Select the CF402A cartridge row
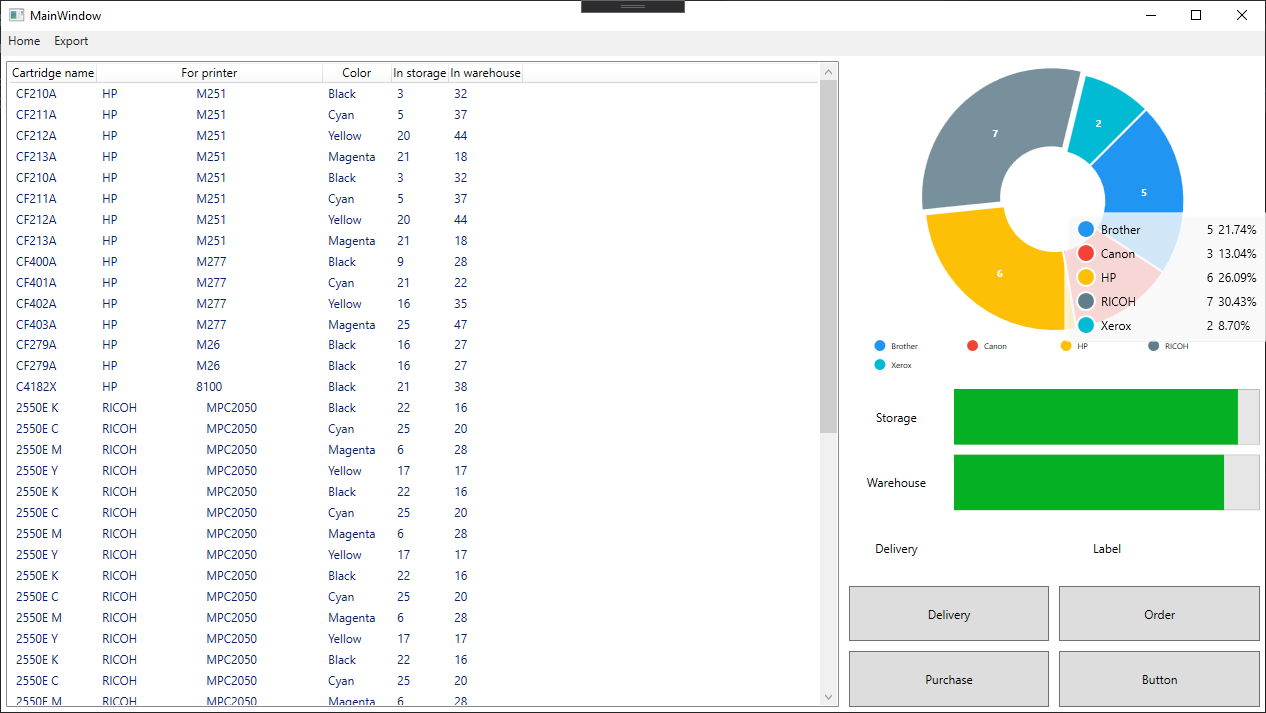Viewport: 1266px width, 713px height. [413, 304]
